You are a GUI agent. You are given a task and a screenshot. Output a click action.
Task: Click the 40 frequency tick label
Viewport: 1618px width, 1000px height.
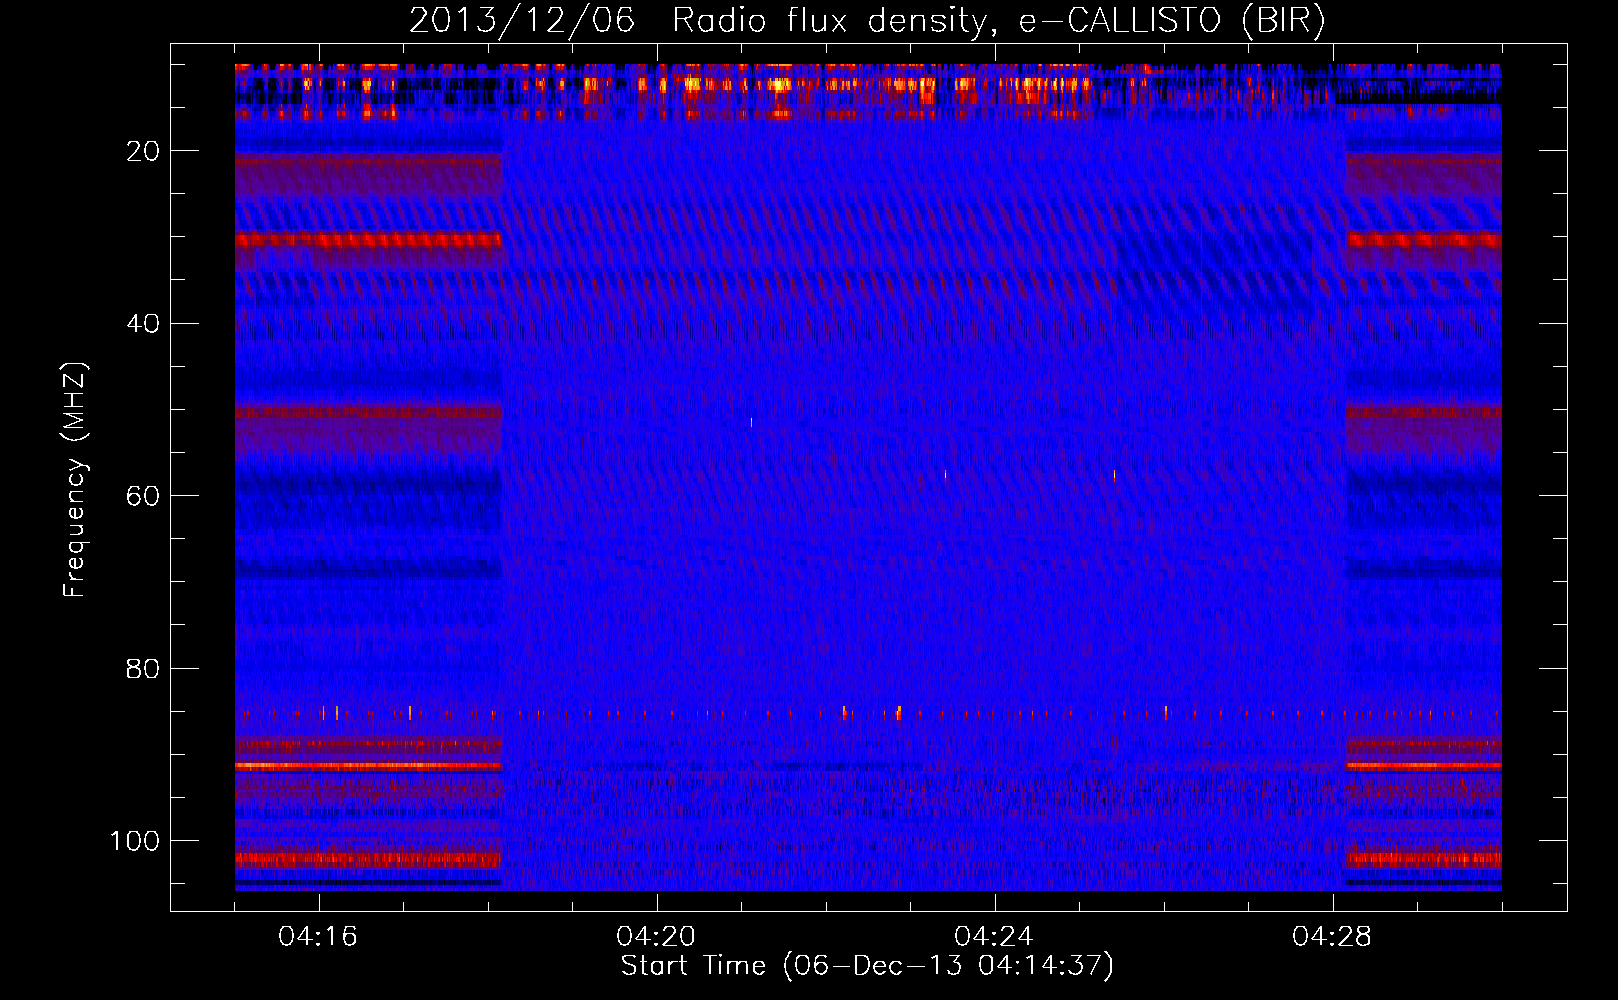click(x=143, y=324)
